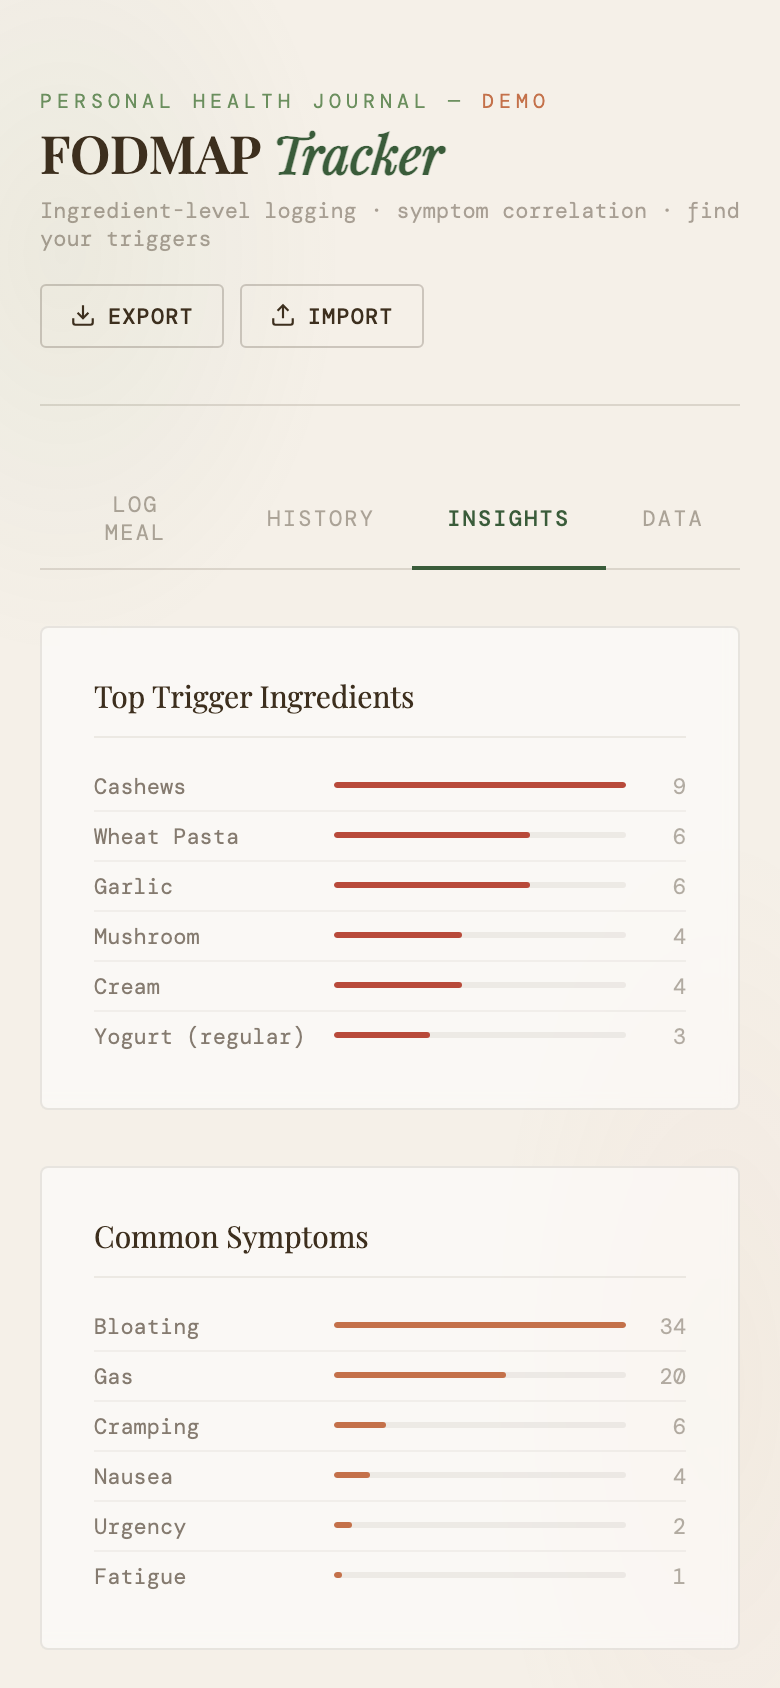
Task: Click the Gas symptom label
Action: click(x=113, y=1376)
